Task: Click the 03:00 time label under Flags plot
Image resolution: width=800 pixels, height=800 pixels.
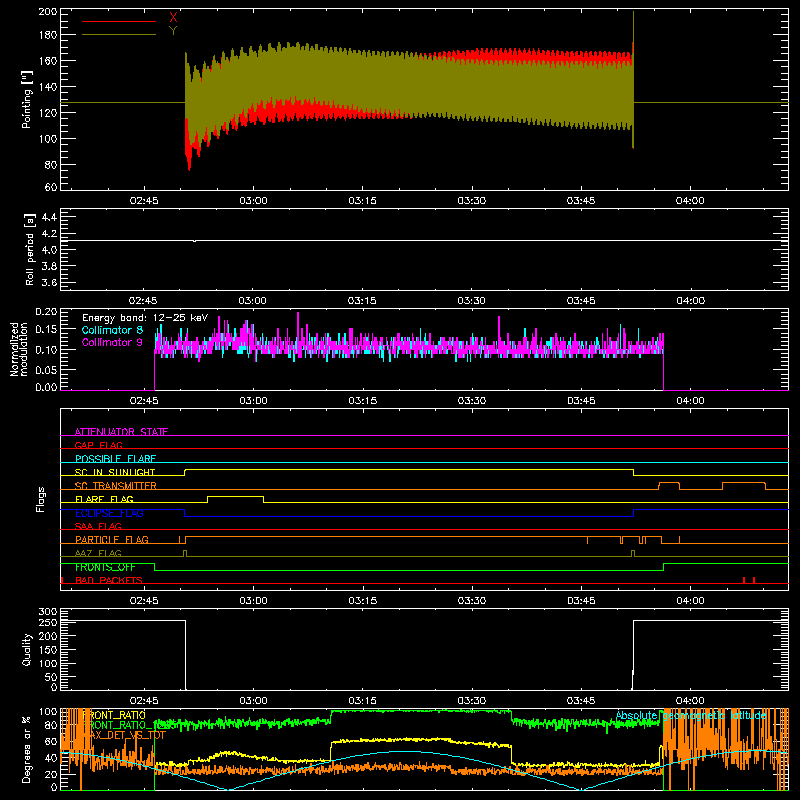Action: (x=254, y=601)
